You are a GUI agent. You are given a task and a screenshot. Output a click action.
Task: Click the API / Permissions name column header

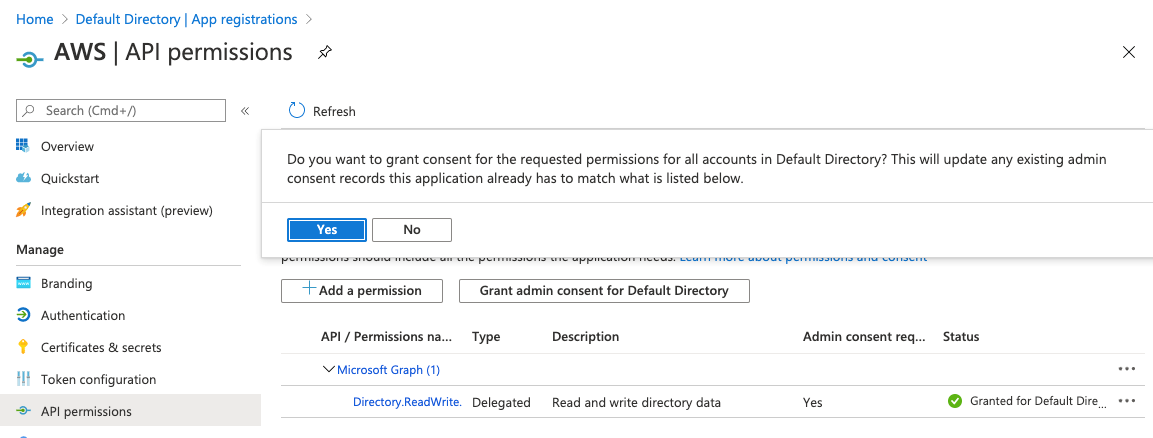[x=387, y=337]
